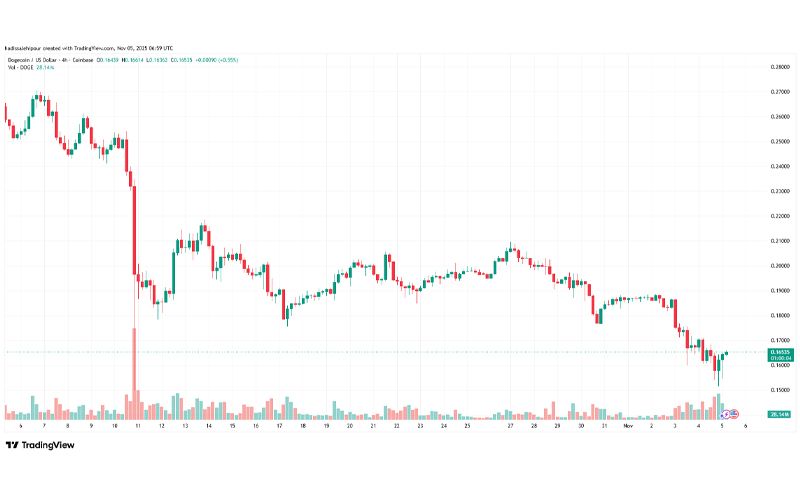The image size is (800, 500).
Task: Click the large red crash candle
Action: pos(134,231)
